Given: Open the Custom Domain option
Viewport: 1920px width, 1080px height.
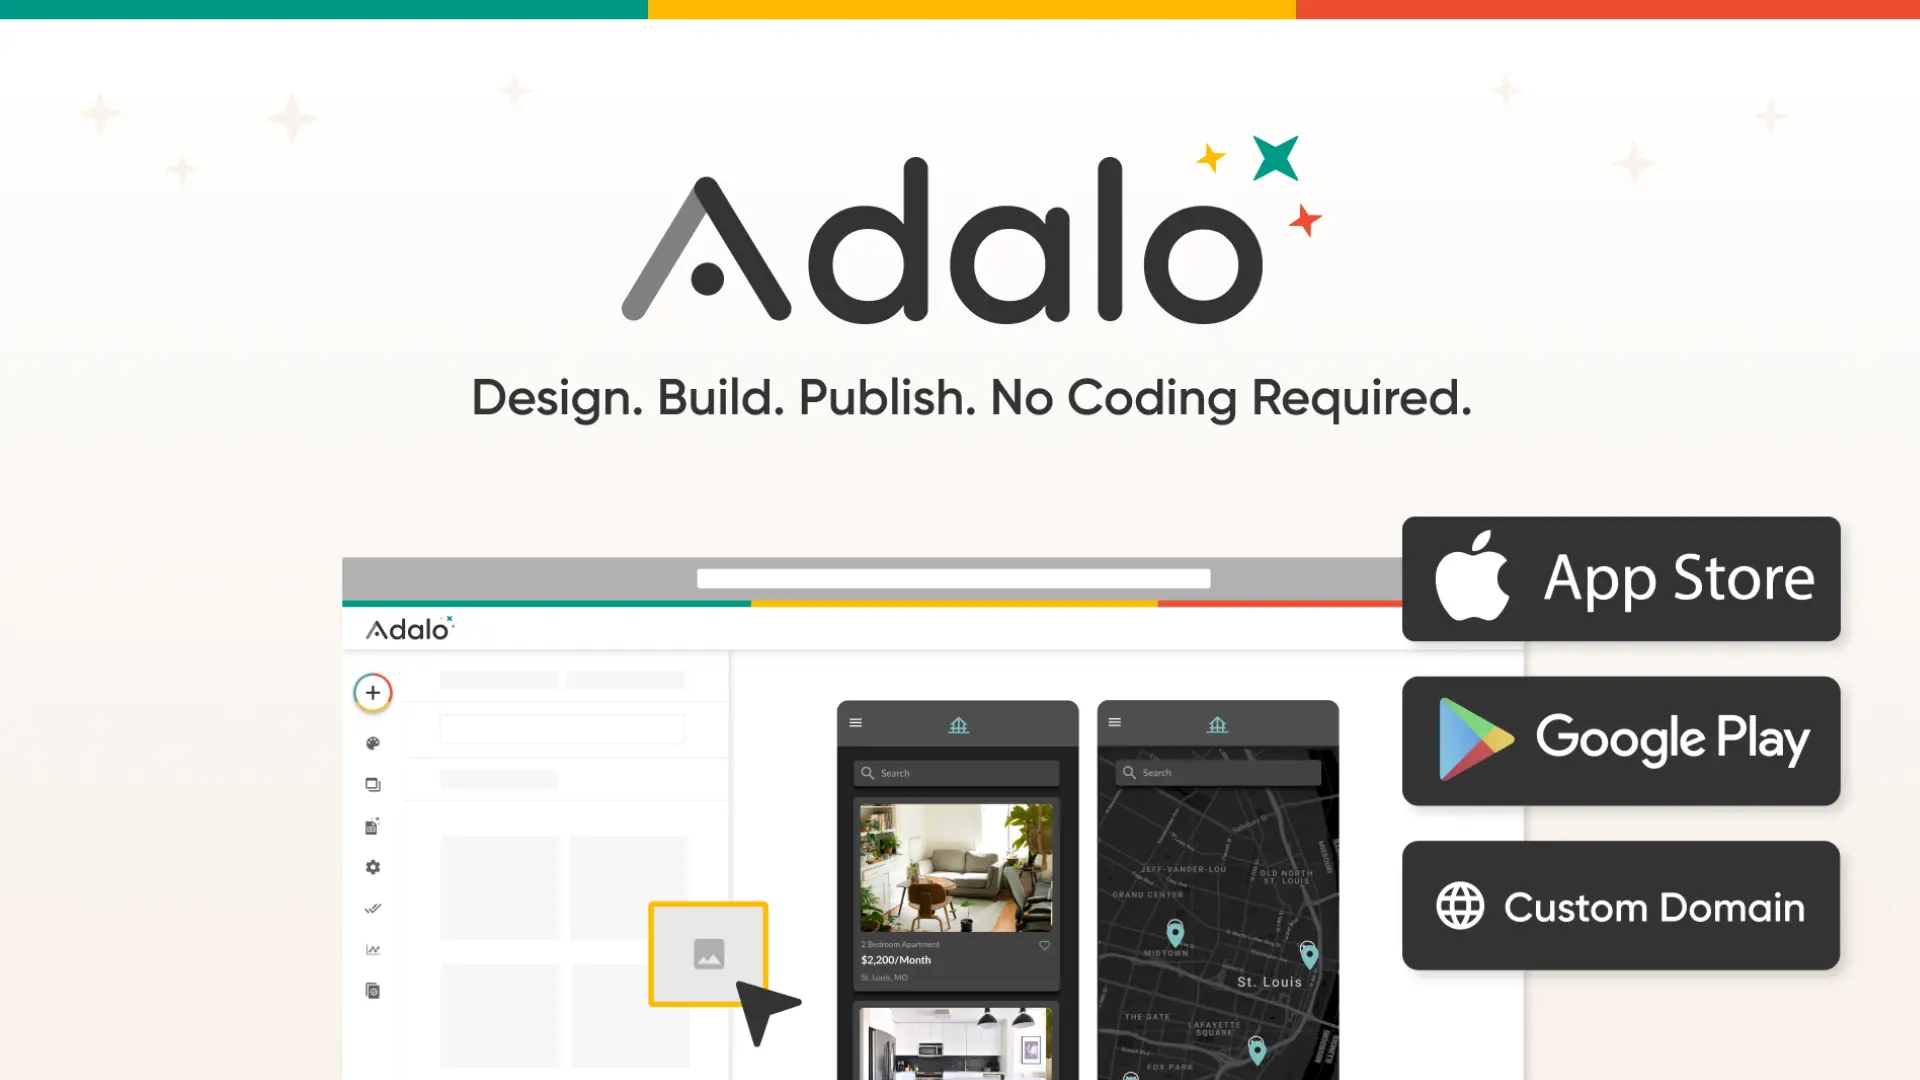Looking at the screenshot, I should coord(1619,906).
